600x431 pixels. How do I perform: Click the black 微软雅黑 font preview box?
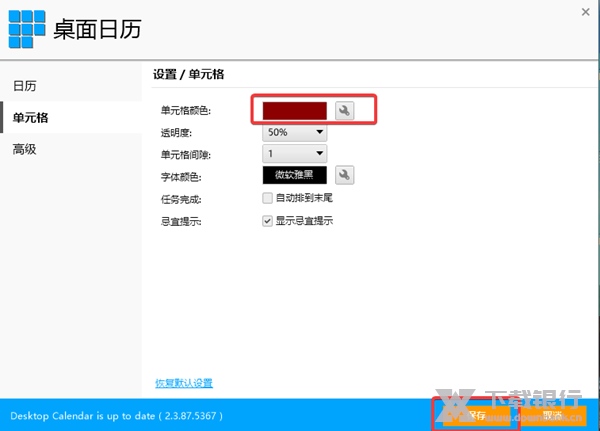pyautogui.click(x=295, y=175)
